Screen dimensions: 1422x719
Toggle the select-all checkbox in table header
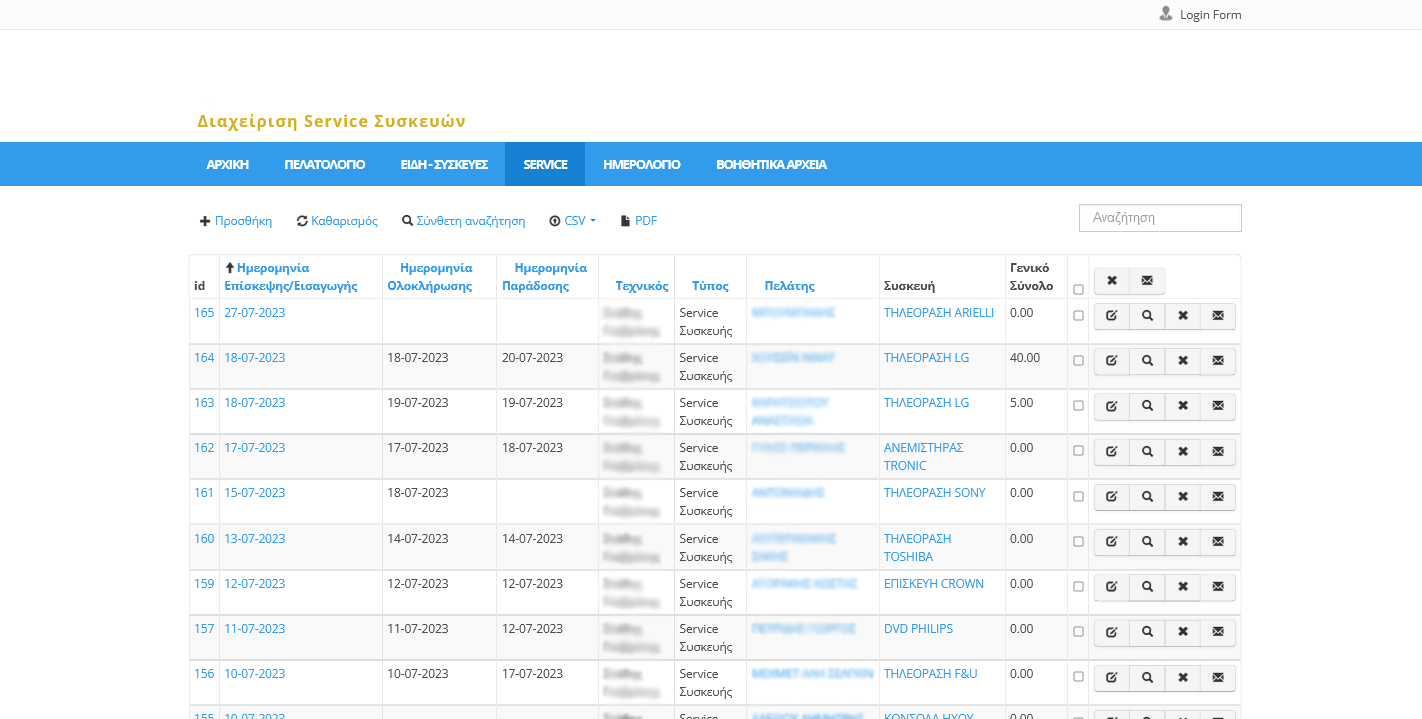coord(1078,290)
